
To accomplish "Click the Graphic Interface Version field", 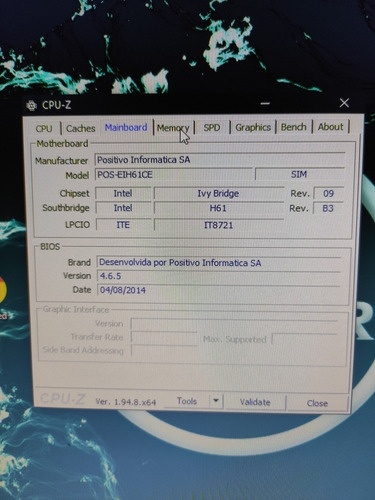I will tap(234, 324).
